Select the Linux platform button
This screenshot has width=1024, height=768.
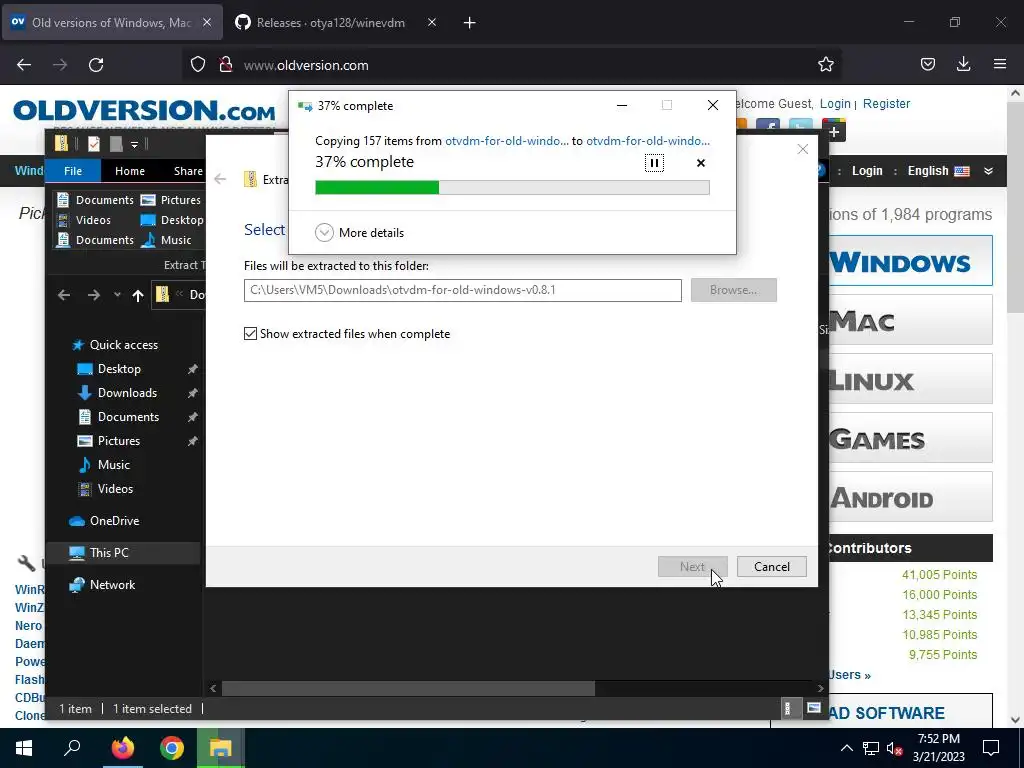pyautogui.click(x=910, y=379)
